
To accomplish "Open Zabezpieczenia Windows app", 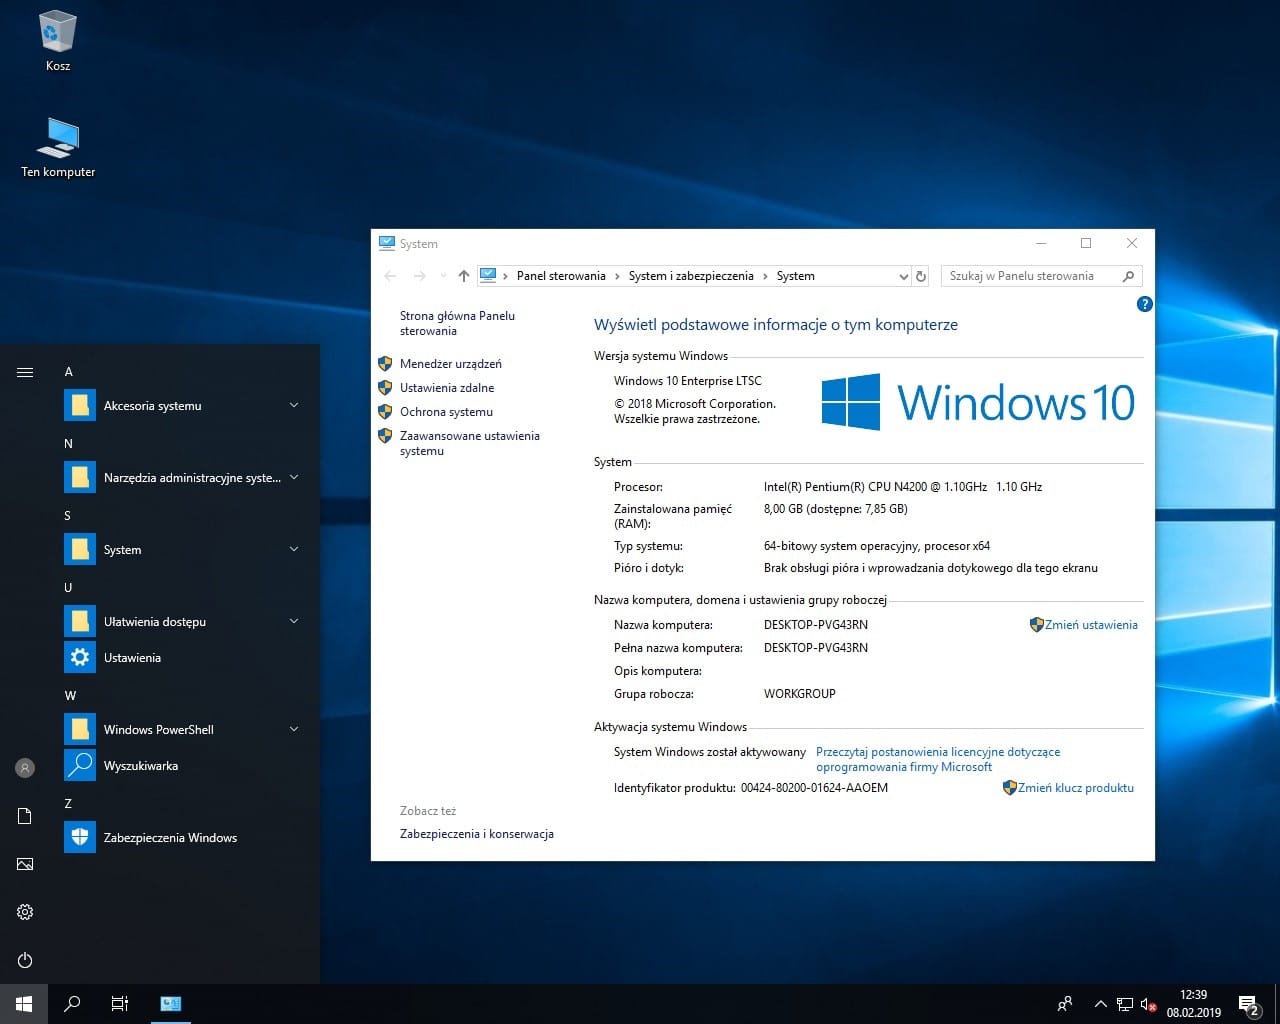I will 170,837.
